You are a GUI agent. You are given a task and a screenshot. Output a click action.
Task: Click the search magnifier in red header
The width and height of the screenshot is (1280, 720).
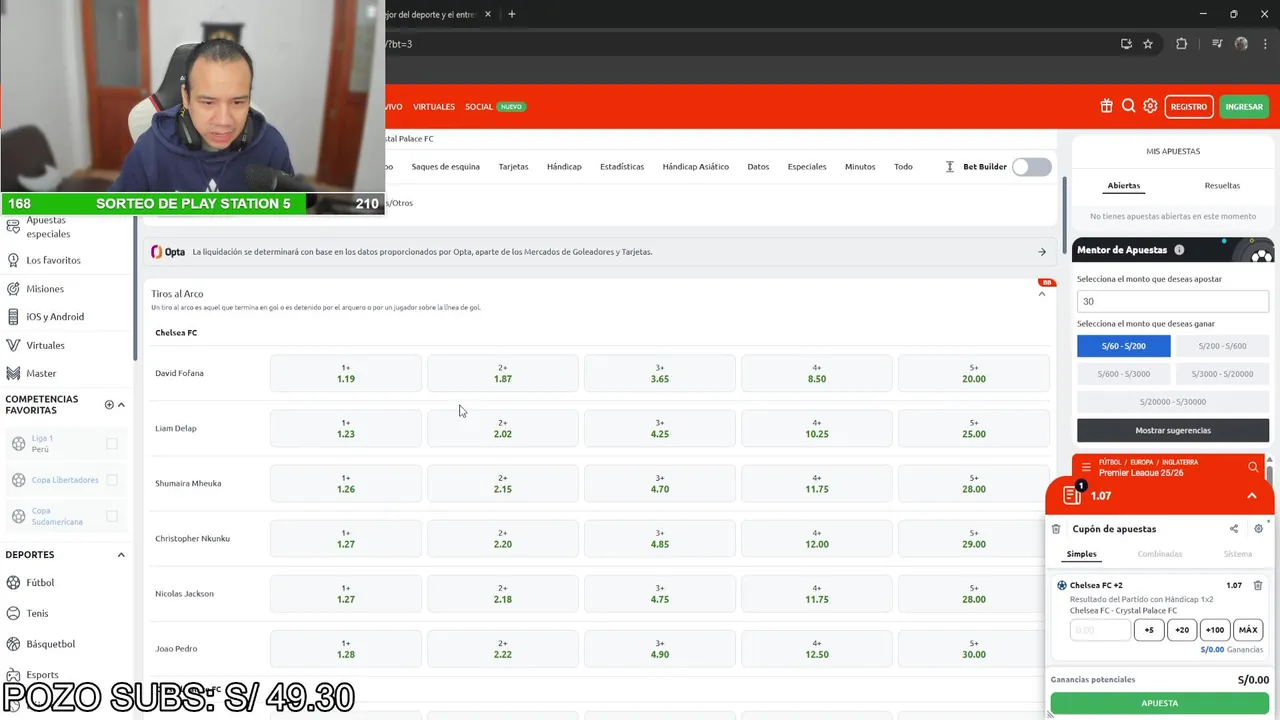click(x=1128, y=106)
